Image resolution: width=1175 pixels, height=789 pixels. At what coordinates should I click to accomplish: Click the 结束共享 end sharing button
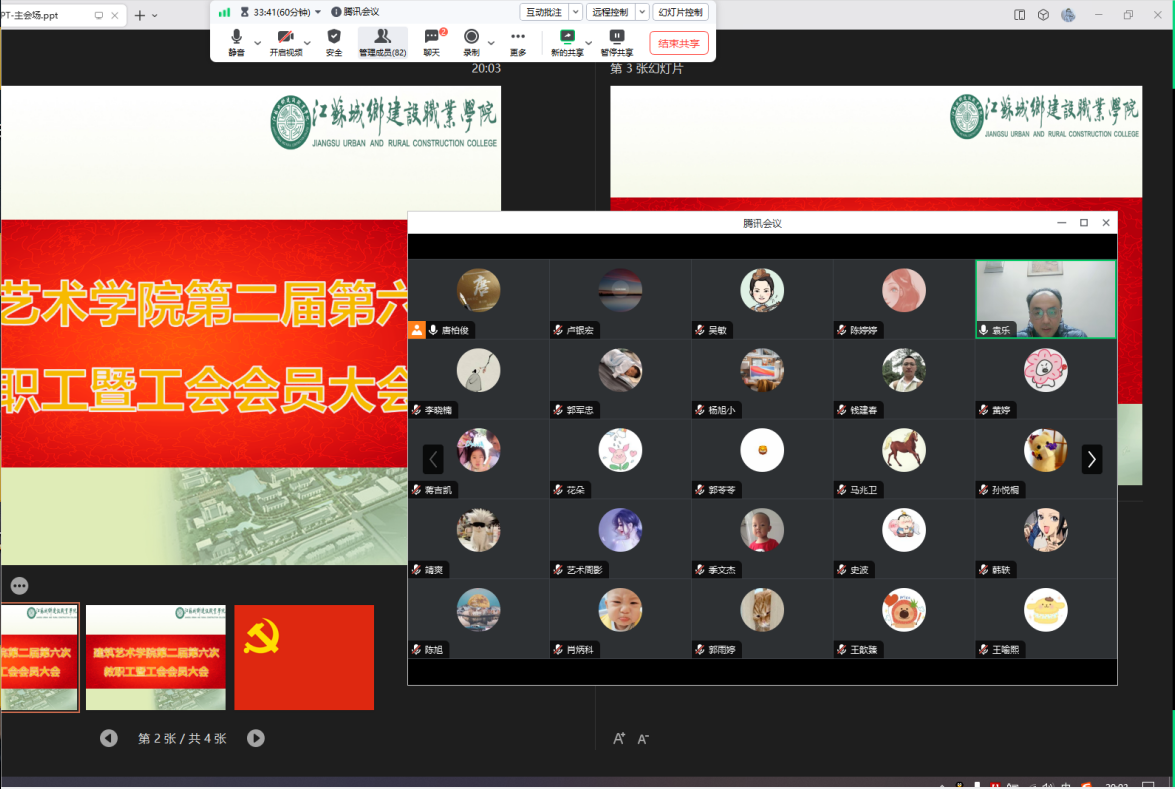coord(679,43)
